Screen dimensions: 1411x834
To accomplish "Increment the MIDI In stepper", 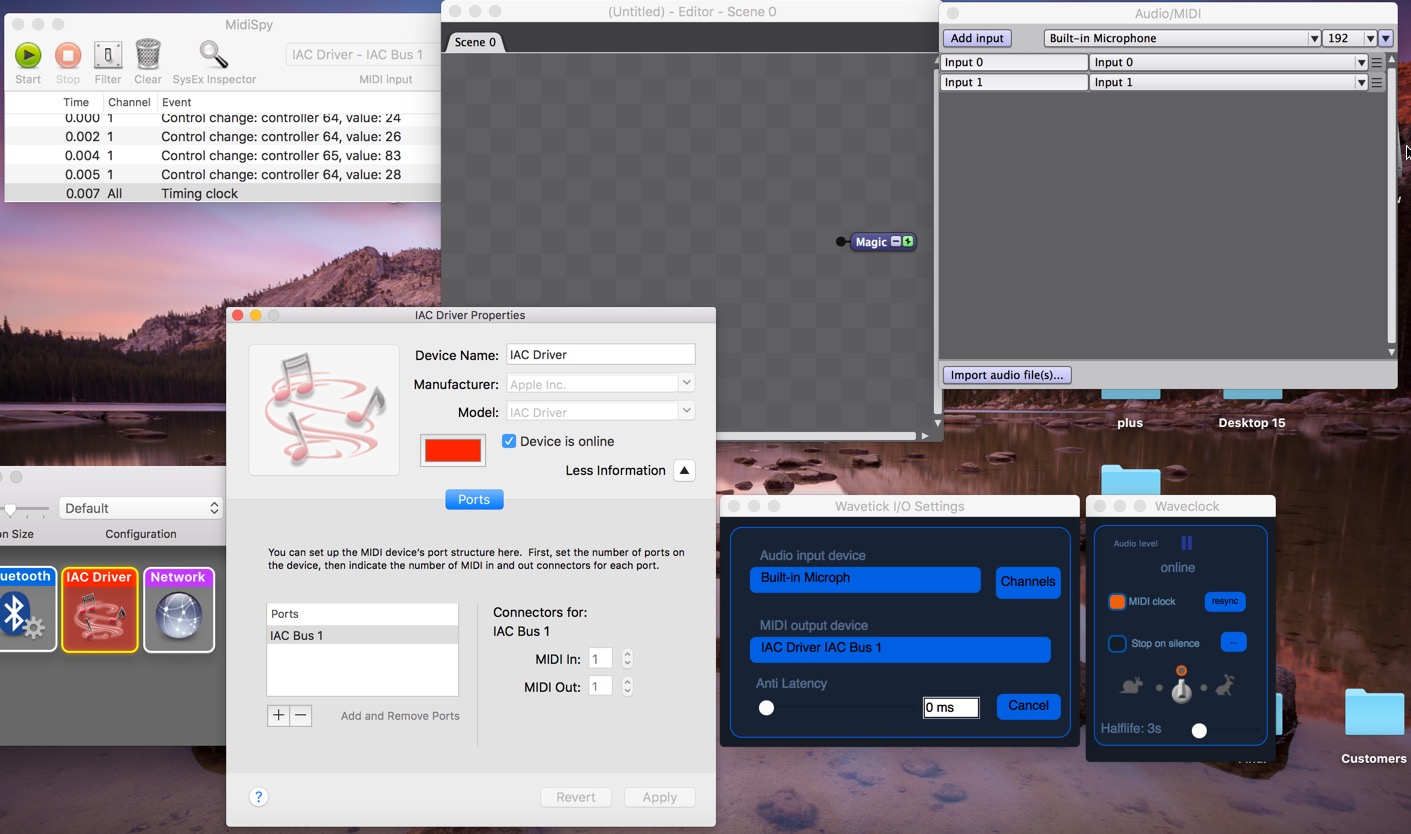I will point(627,655).
